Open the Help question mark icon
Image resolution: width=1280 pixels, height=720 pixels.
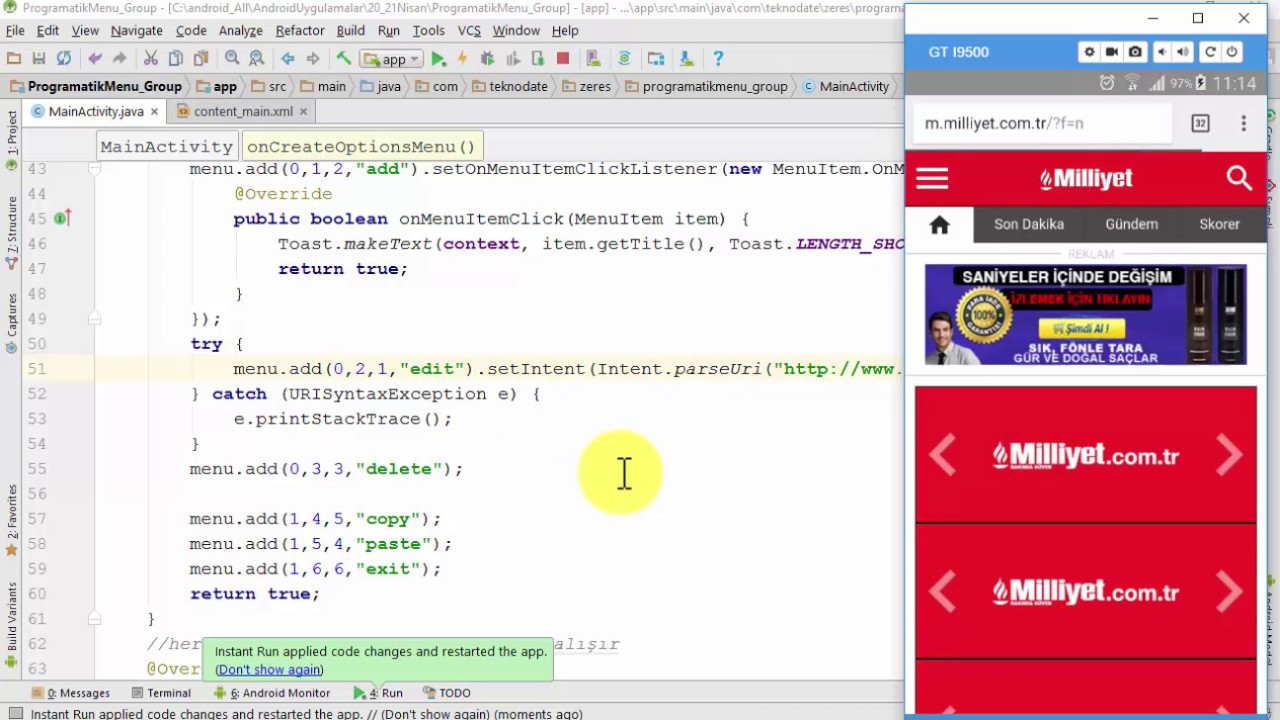[718, 59]
